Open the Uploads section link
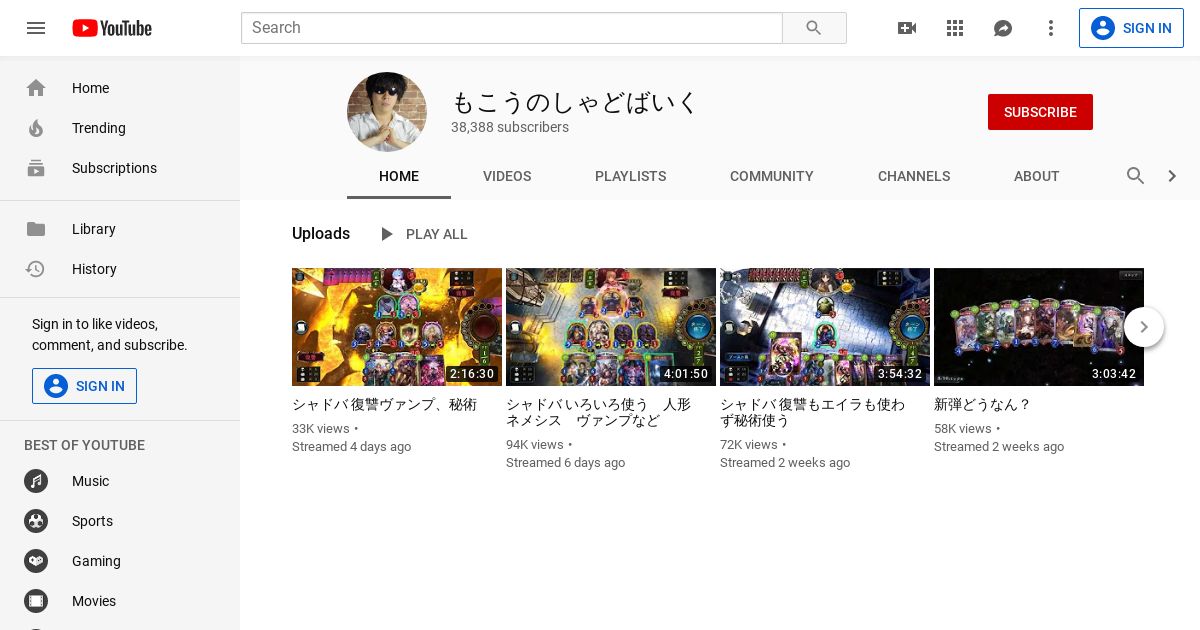The width and height of the screenshot is (1200, 630). tap(321, 234)
